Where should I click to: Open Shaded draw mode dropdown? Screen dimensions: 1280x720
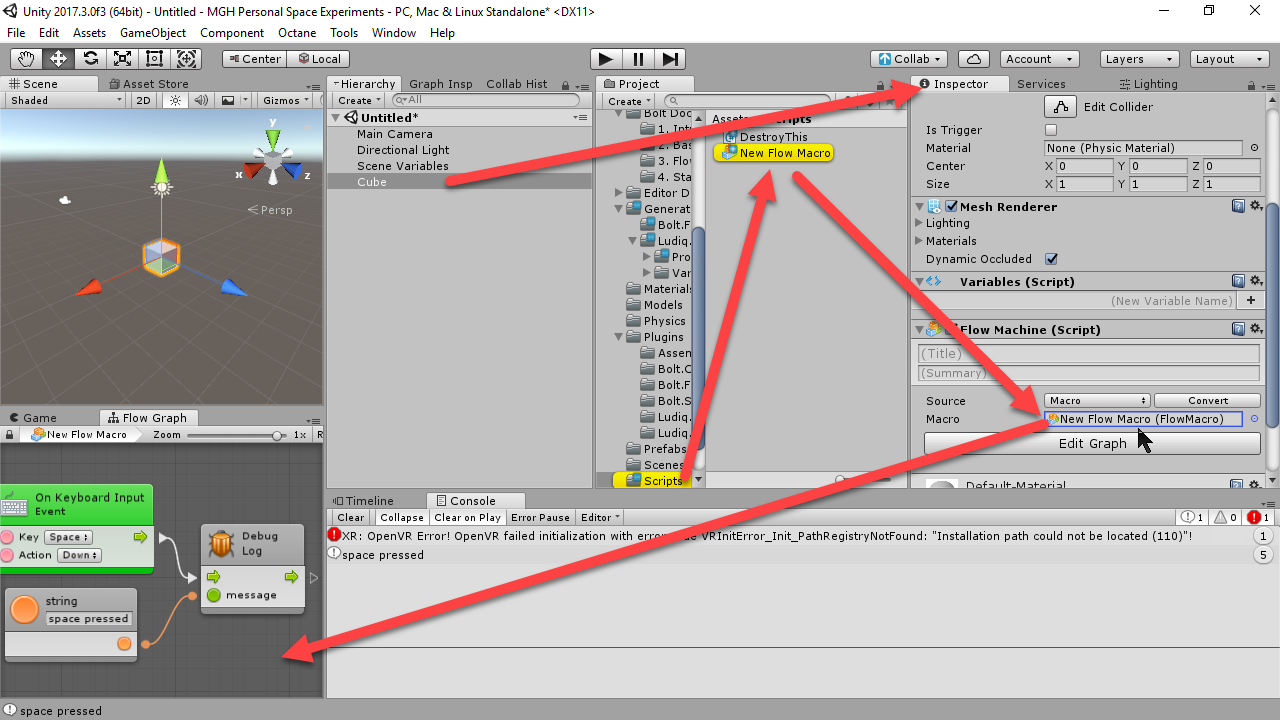pyautogui.click(x=66, y=100)
